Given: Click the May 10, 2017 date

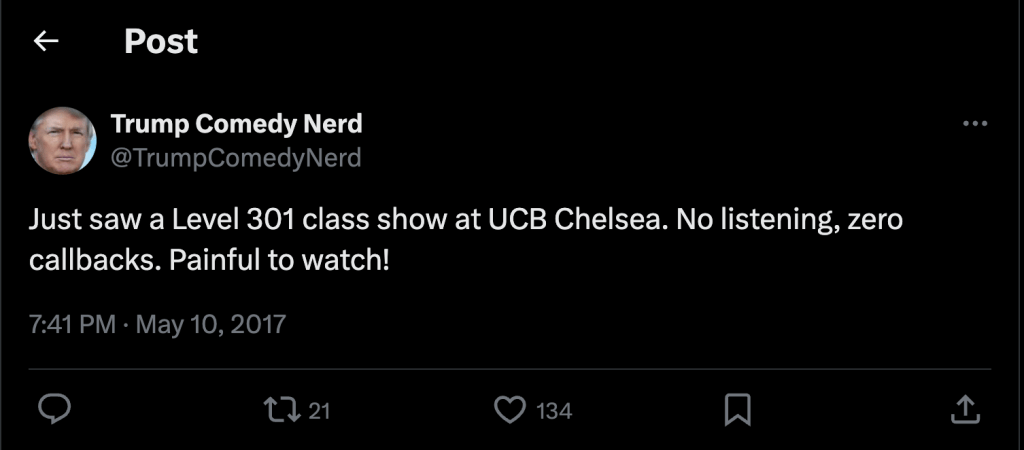Looking at the screenshot, I should tap(211, 325).
